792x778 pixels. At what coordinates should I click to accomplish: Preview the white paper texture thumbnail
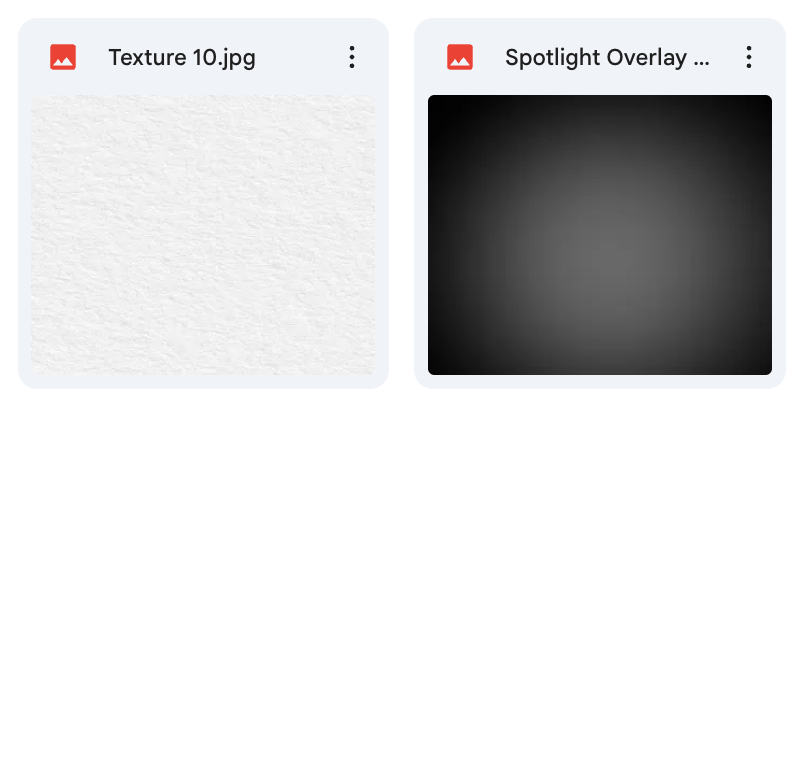pyautogui.click(x=203, y=235)
